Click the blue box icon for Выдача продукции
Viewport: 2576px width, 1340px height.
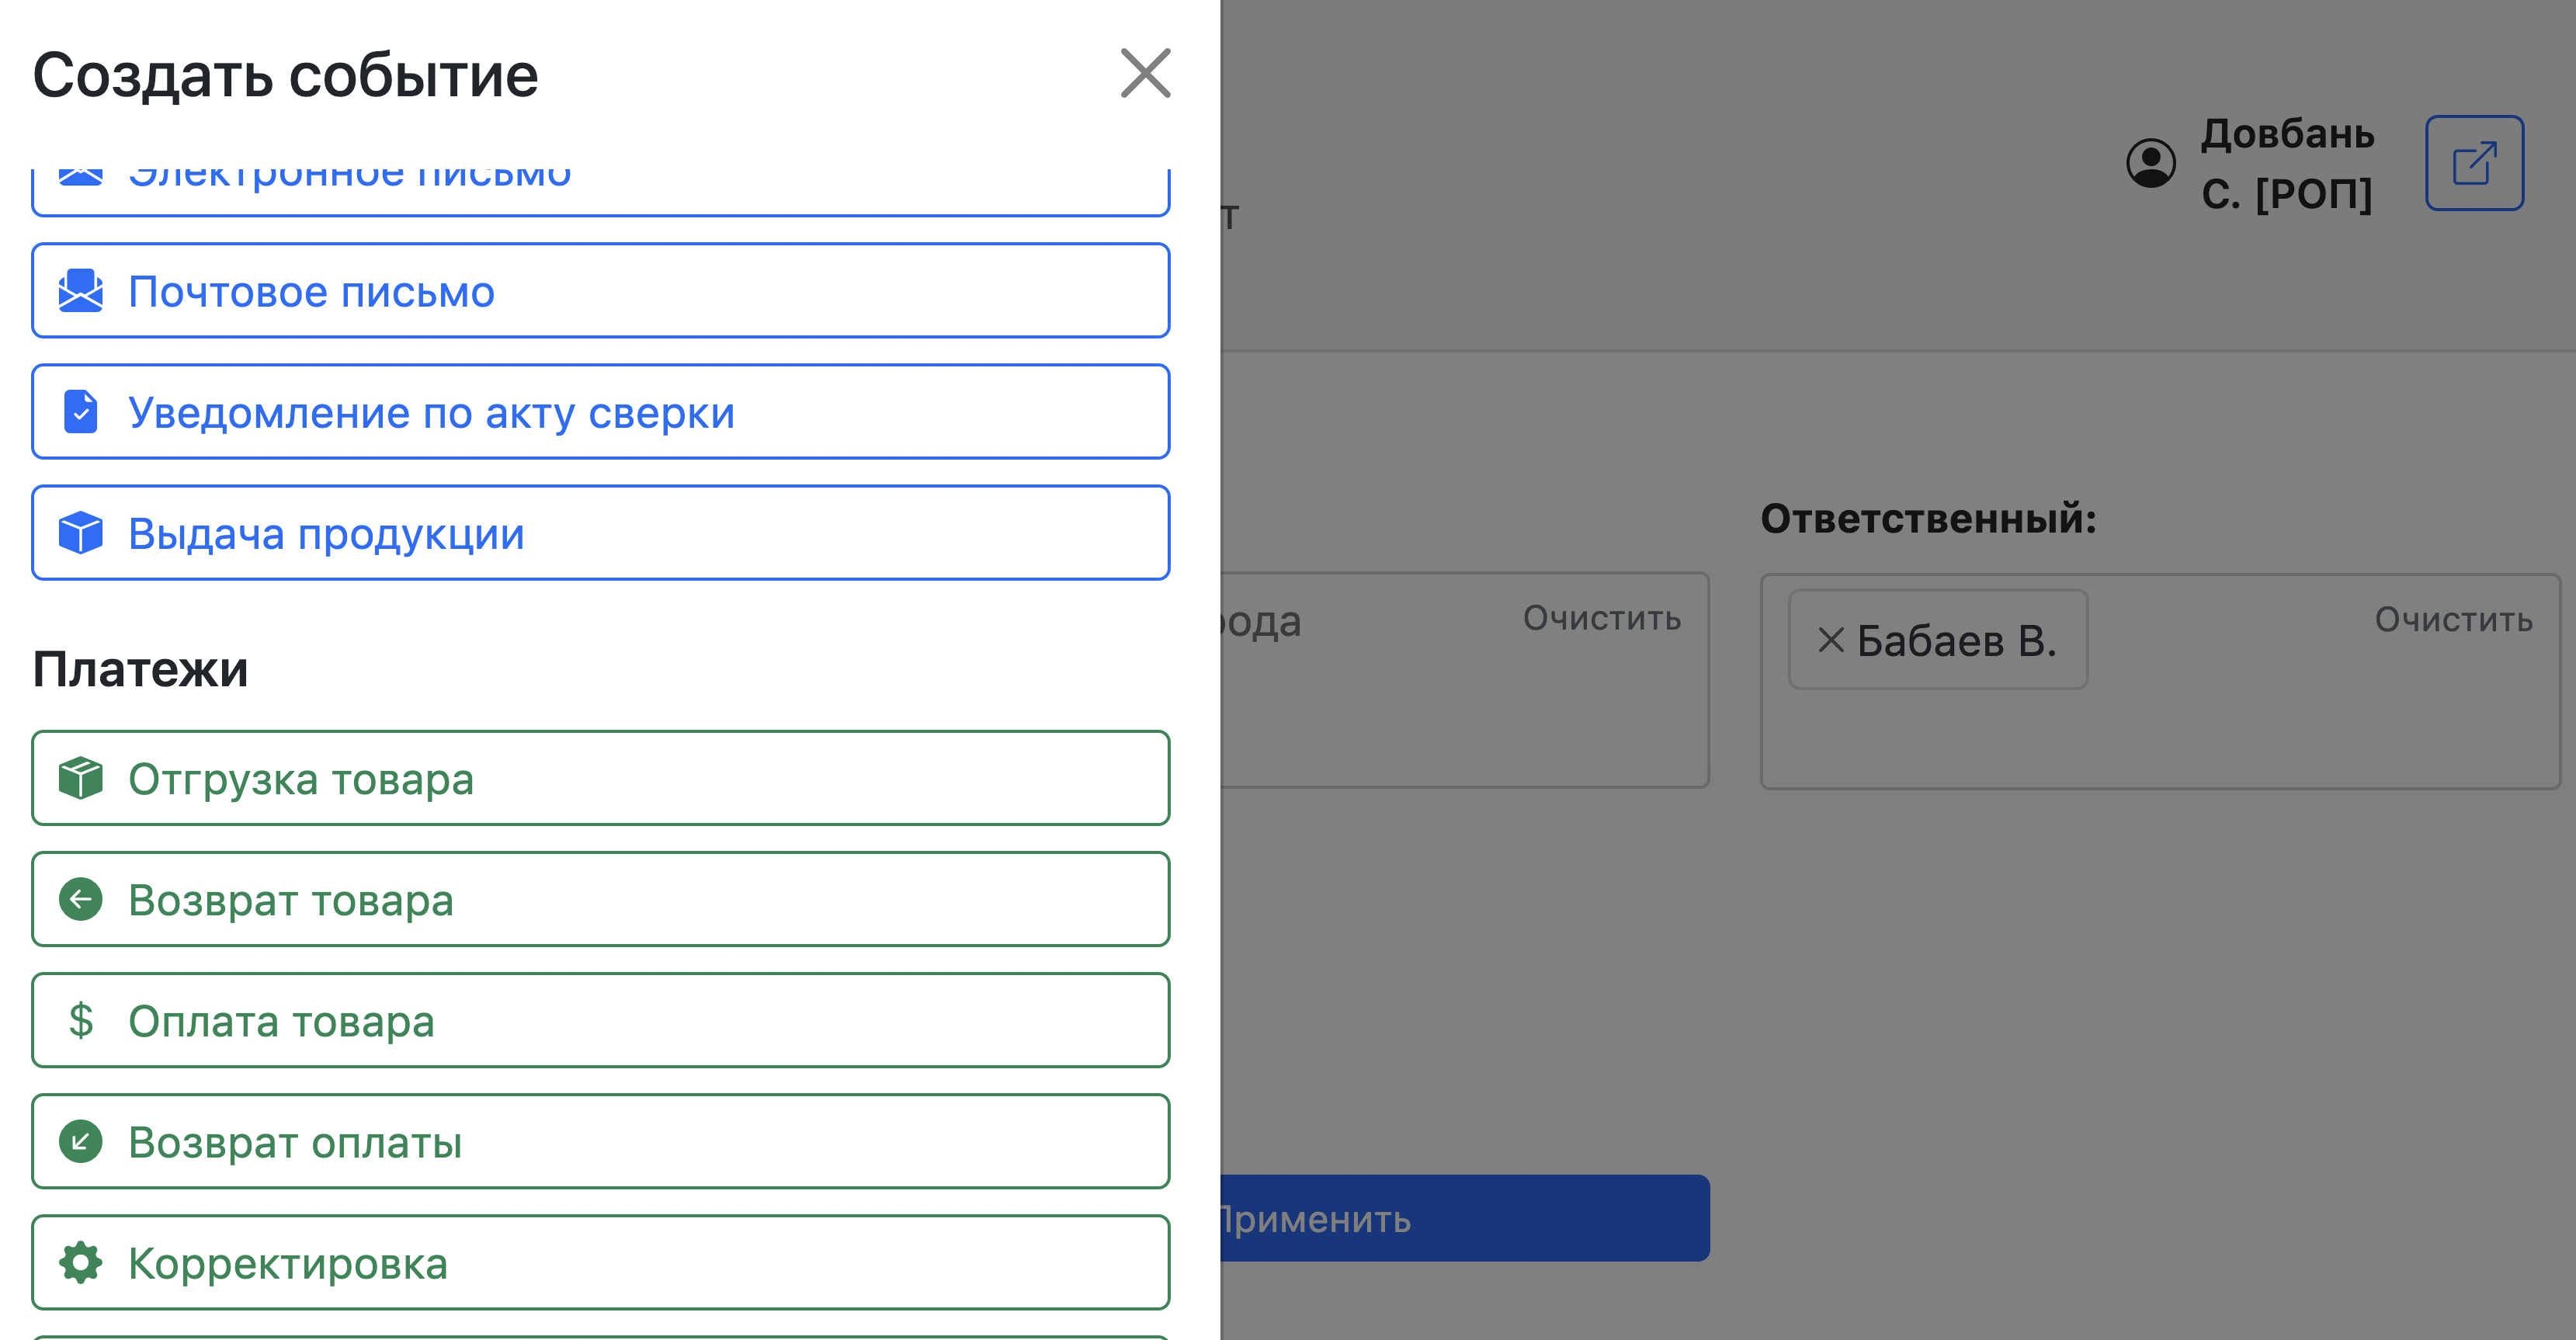click(x=81, y=533)
